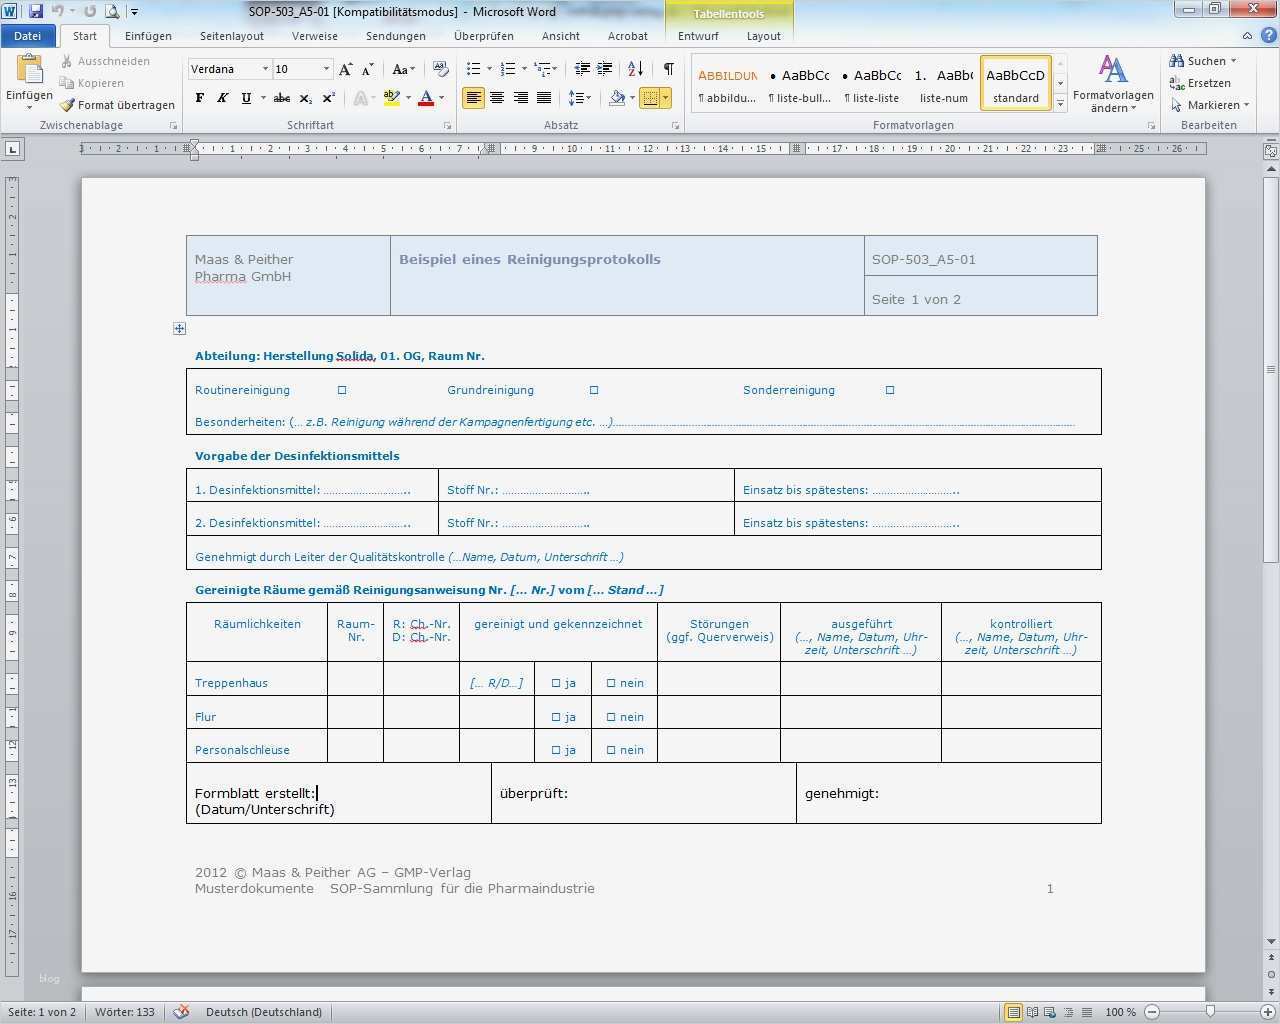Tick the ja checkbox in Treppenhaus row
The height and width of the screenshot is (1024, 1280).
(x=556, y=684)
